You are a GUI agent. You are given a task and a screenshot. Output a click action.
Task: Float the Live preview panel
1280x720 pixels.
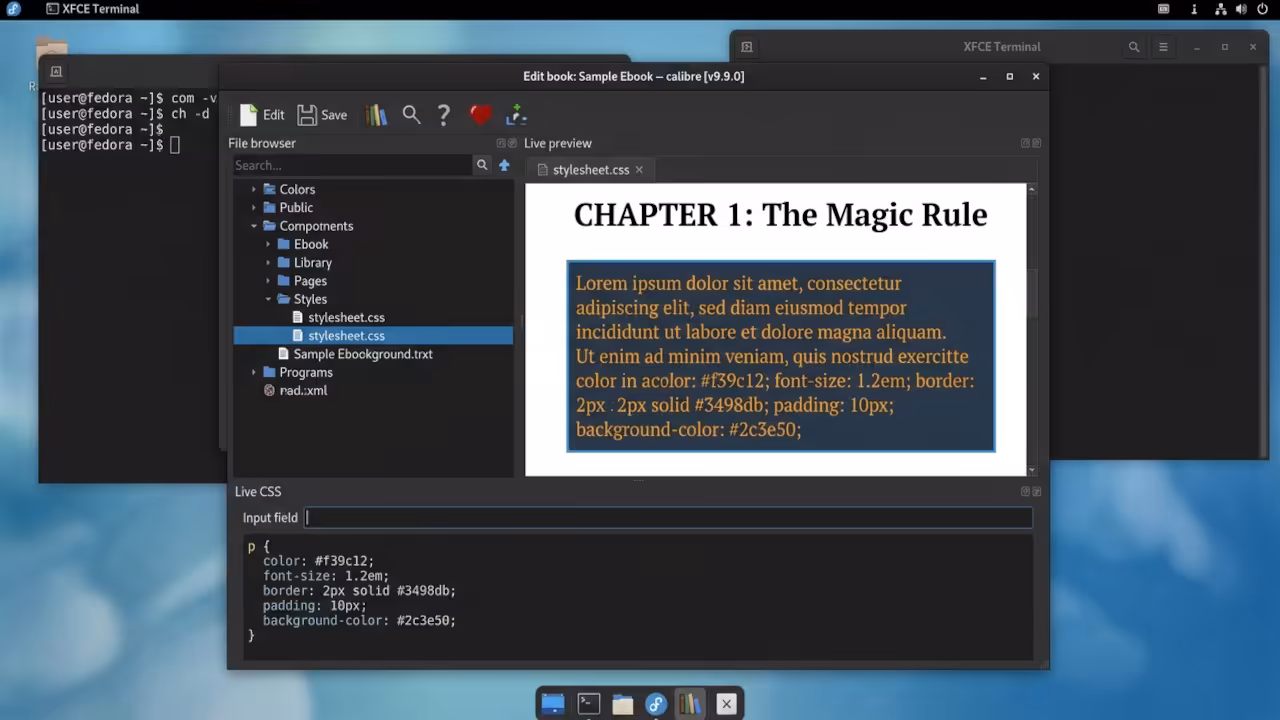(x=1025, y=143)
